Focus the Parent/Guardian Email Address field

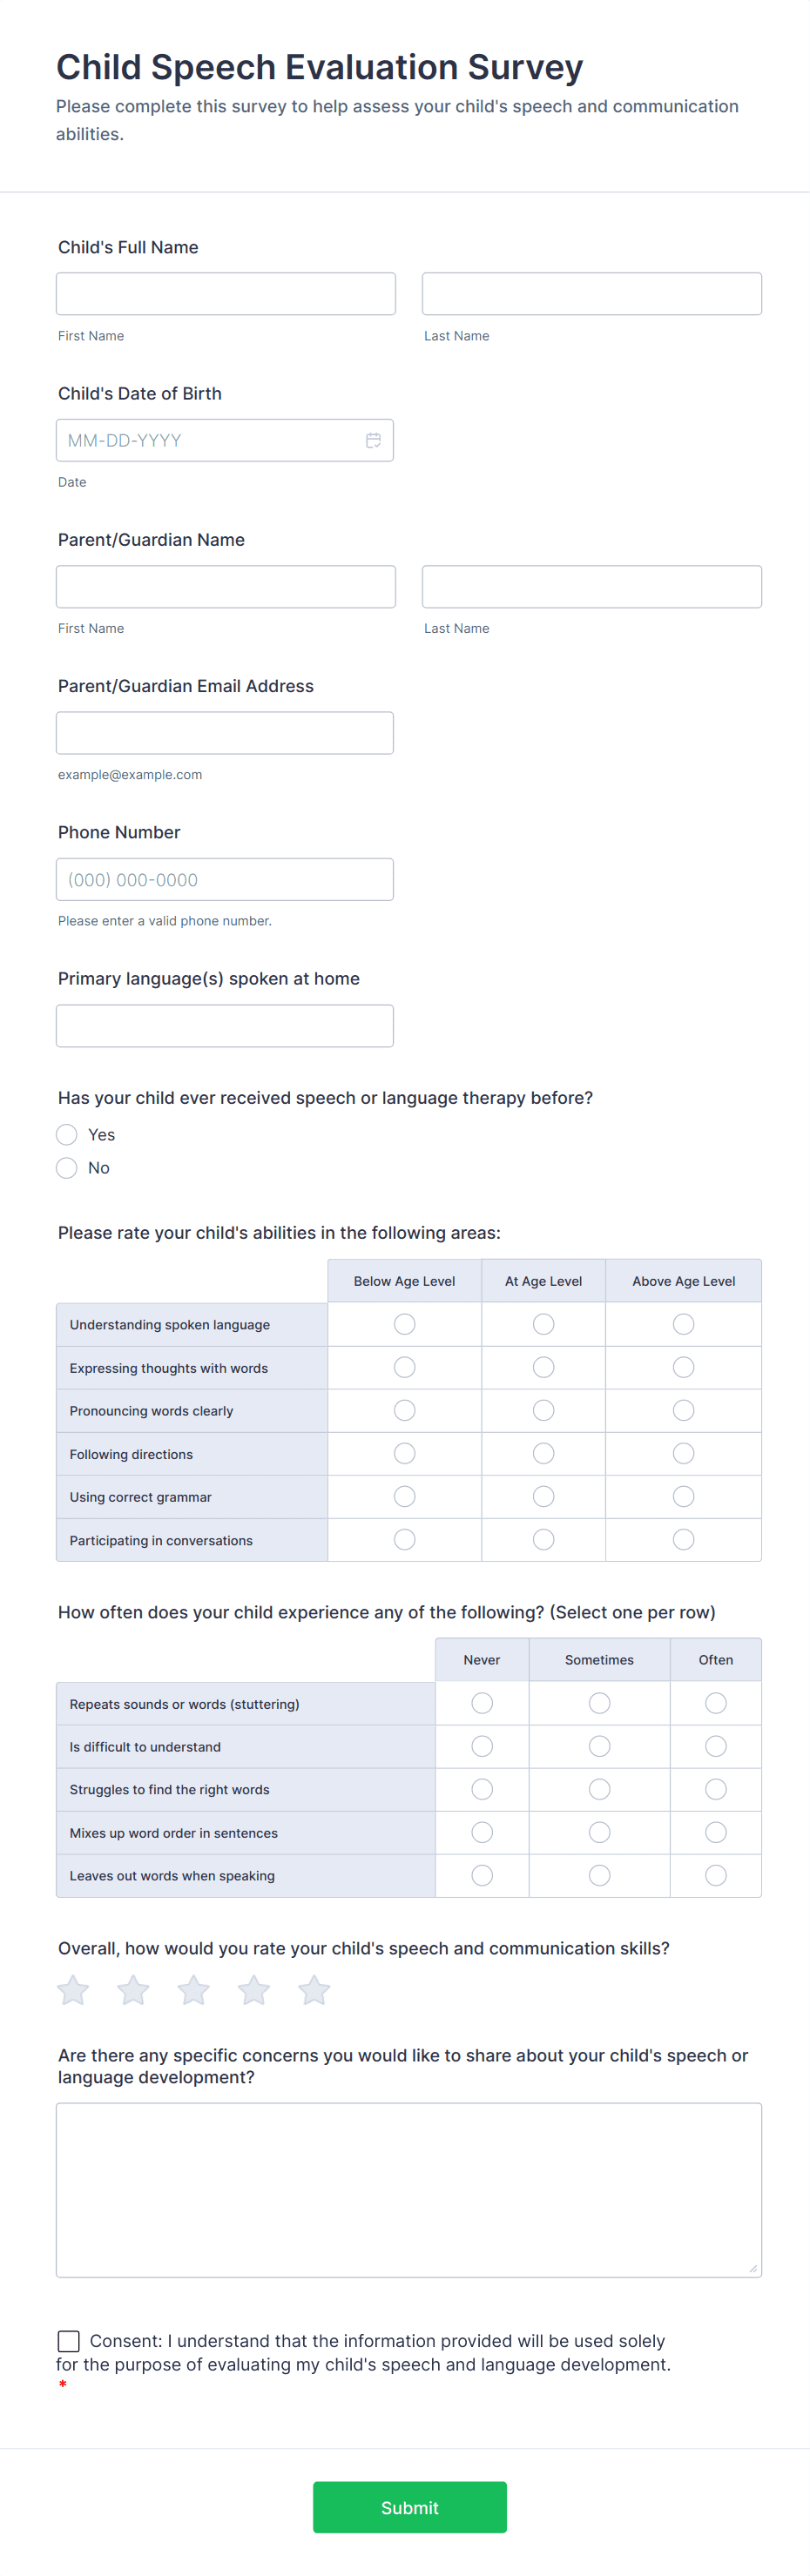click(224, 732)
